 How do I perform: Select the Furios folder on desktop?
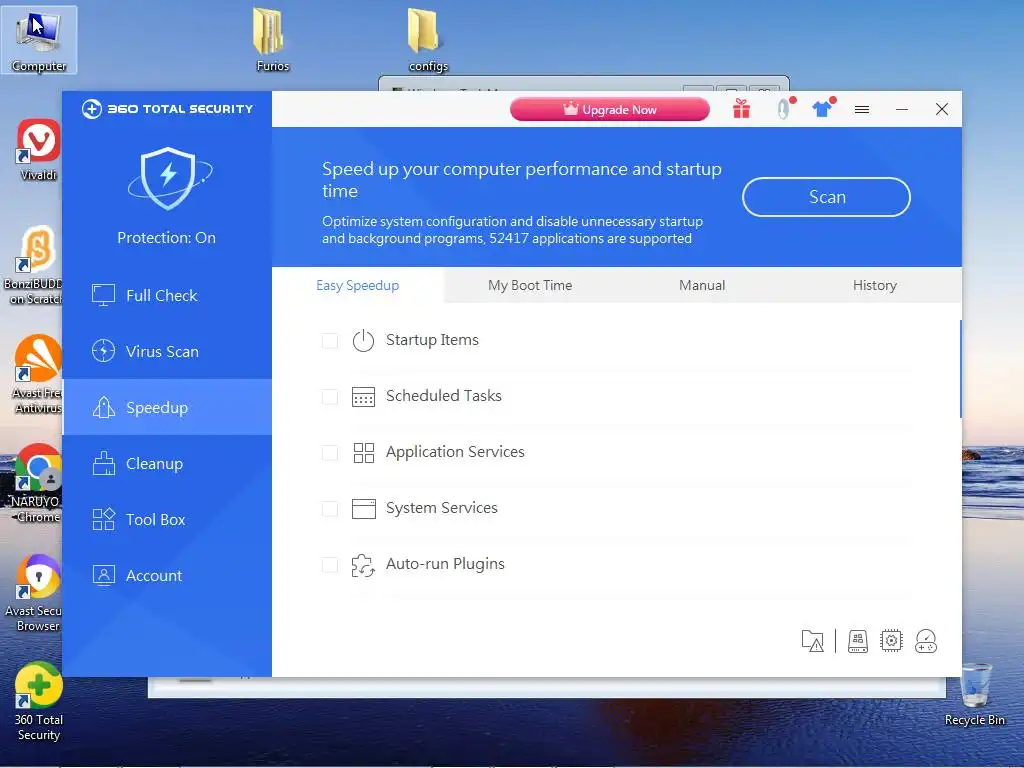click(x=272, y=39)
